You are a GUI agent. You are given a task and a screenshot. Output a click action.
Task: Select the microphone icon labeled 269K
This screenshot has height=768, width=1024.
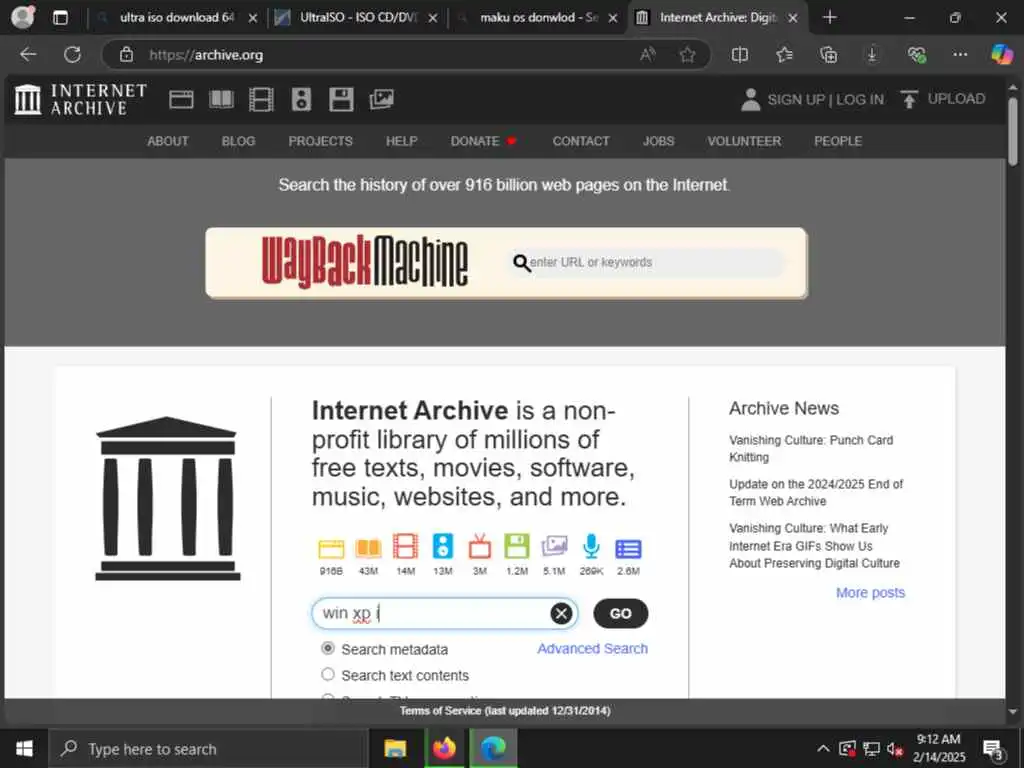click(592, 547)
